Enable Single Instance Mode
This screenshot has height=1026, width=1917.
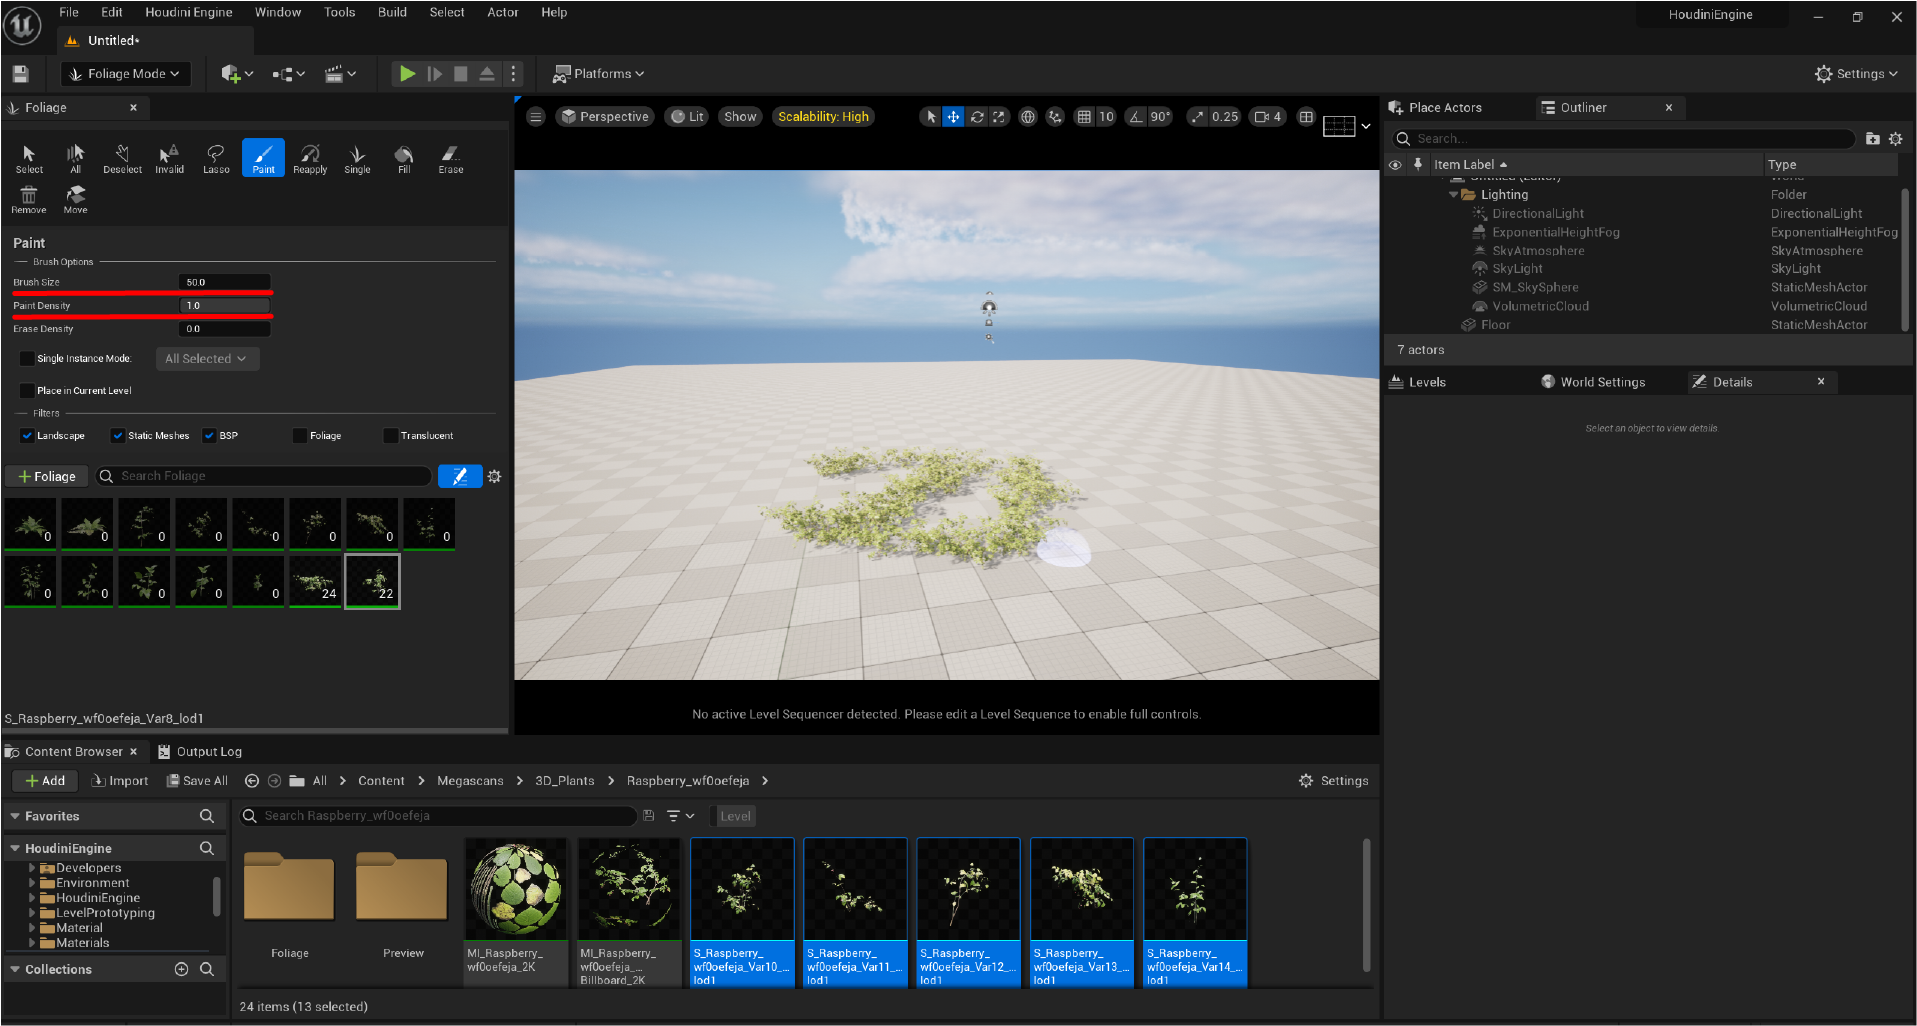26,358
